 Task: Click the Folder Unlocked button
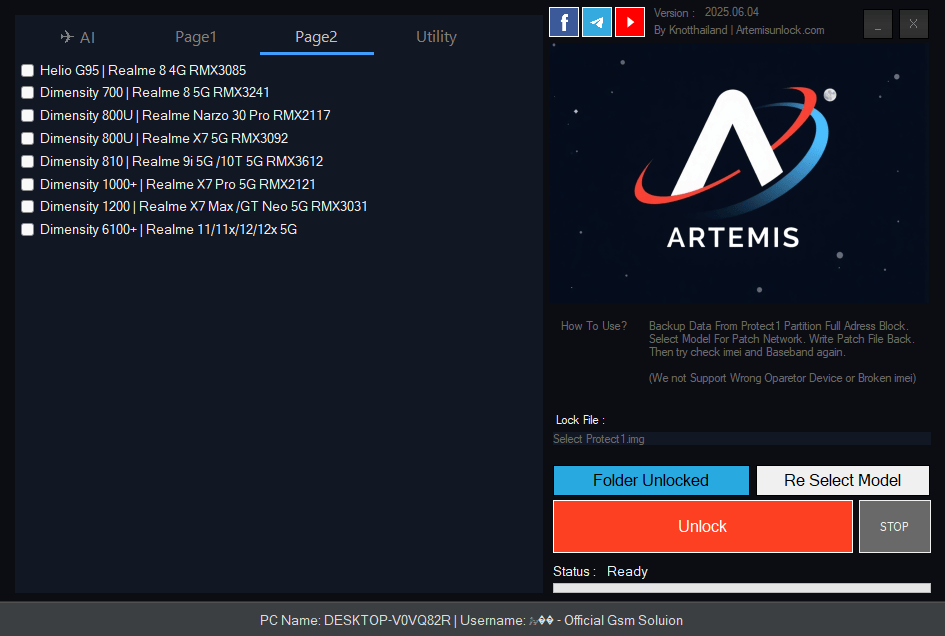click(651, 480)
